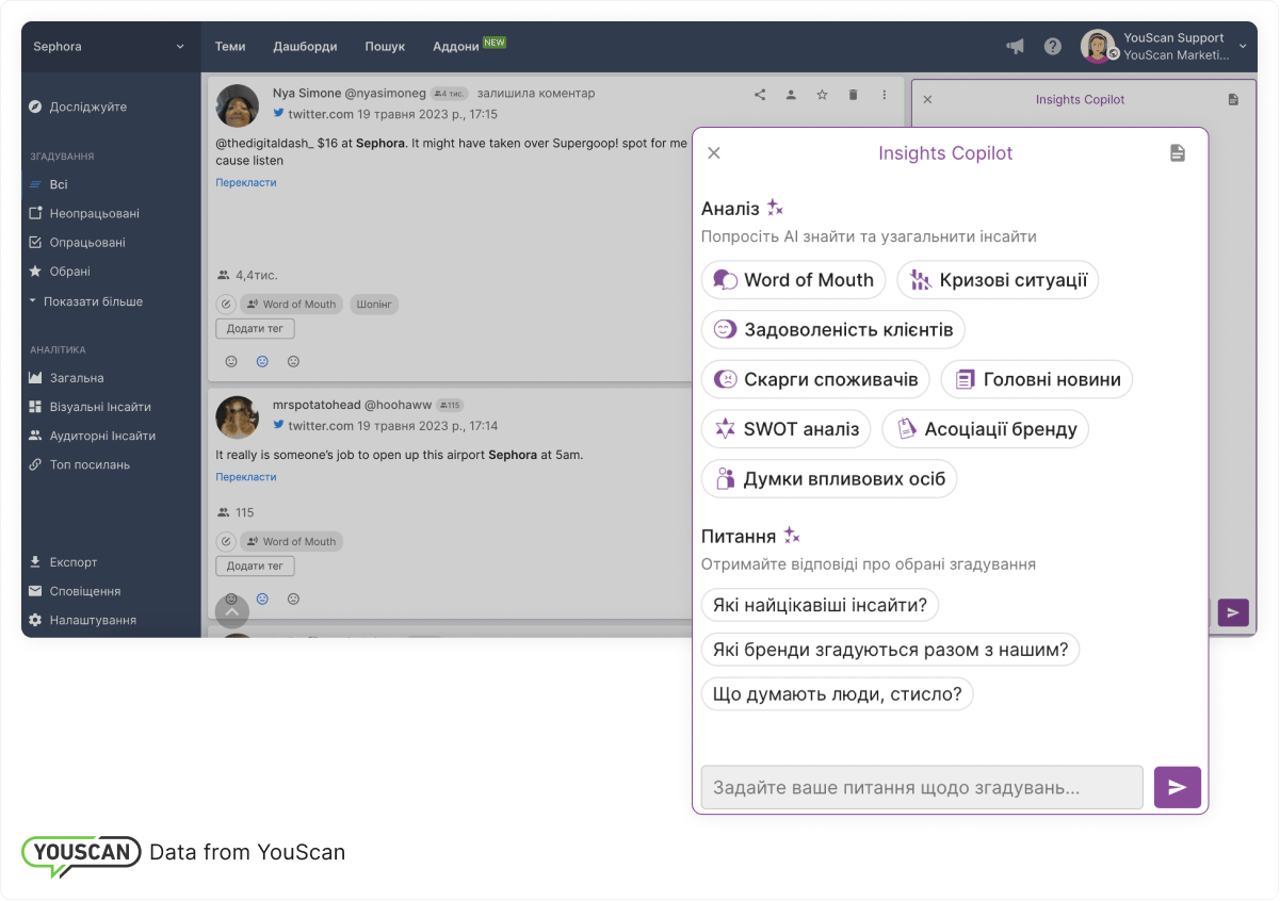Set positive sentiment smiley on the mention
1280x901 pixels.
pos(231,361)
